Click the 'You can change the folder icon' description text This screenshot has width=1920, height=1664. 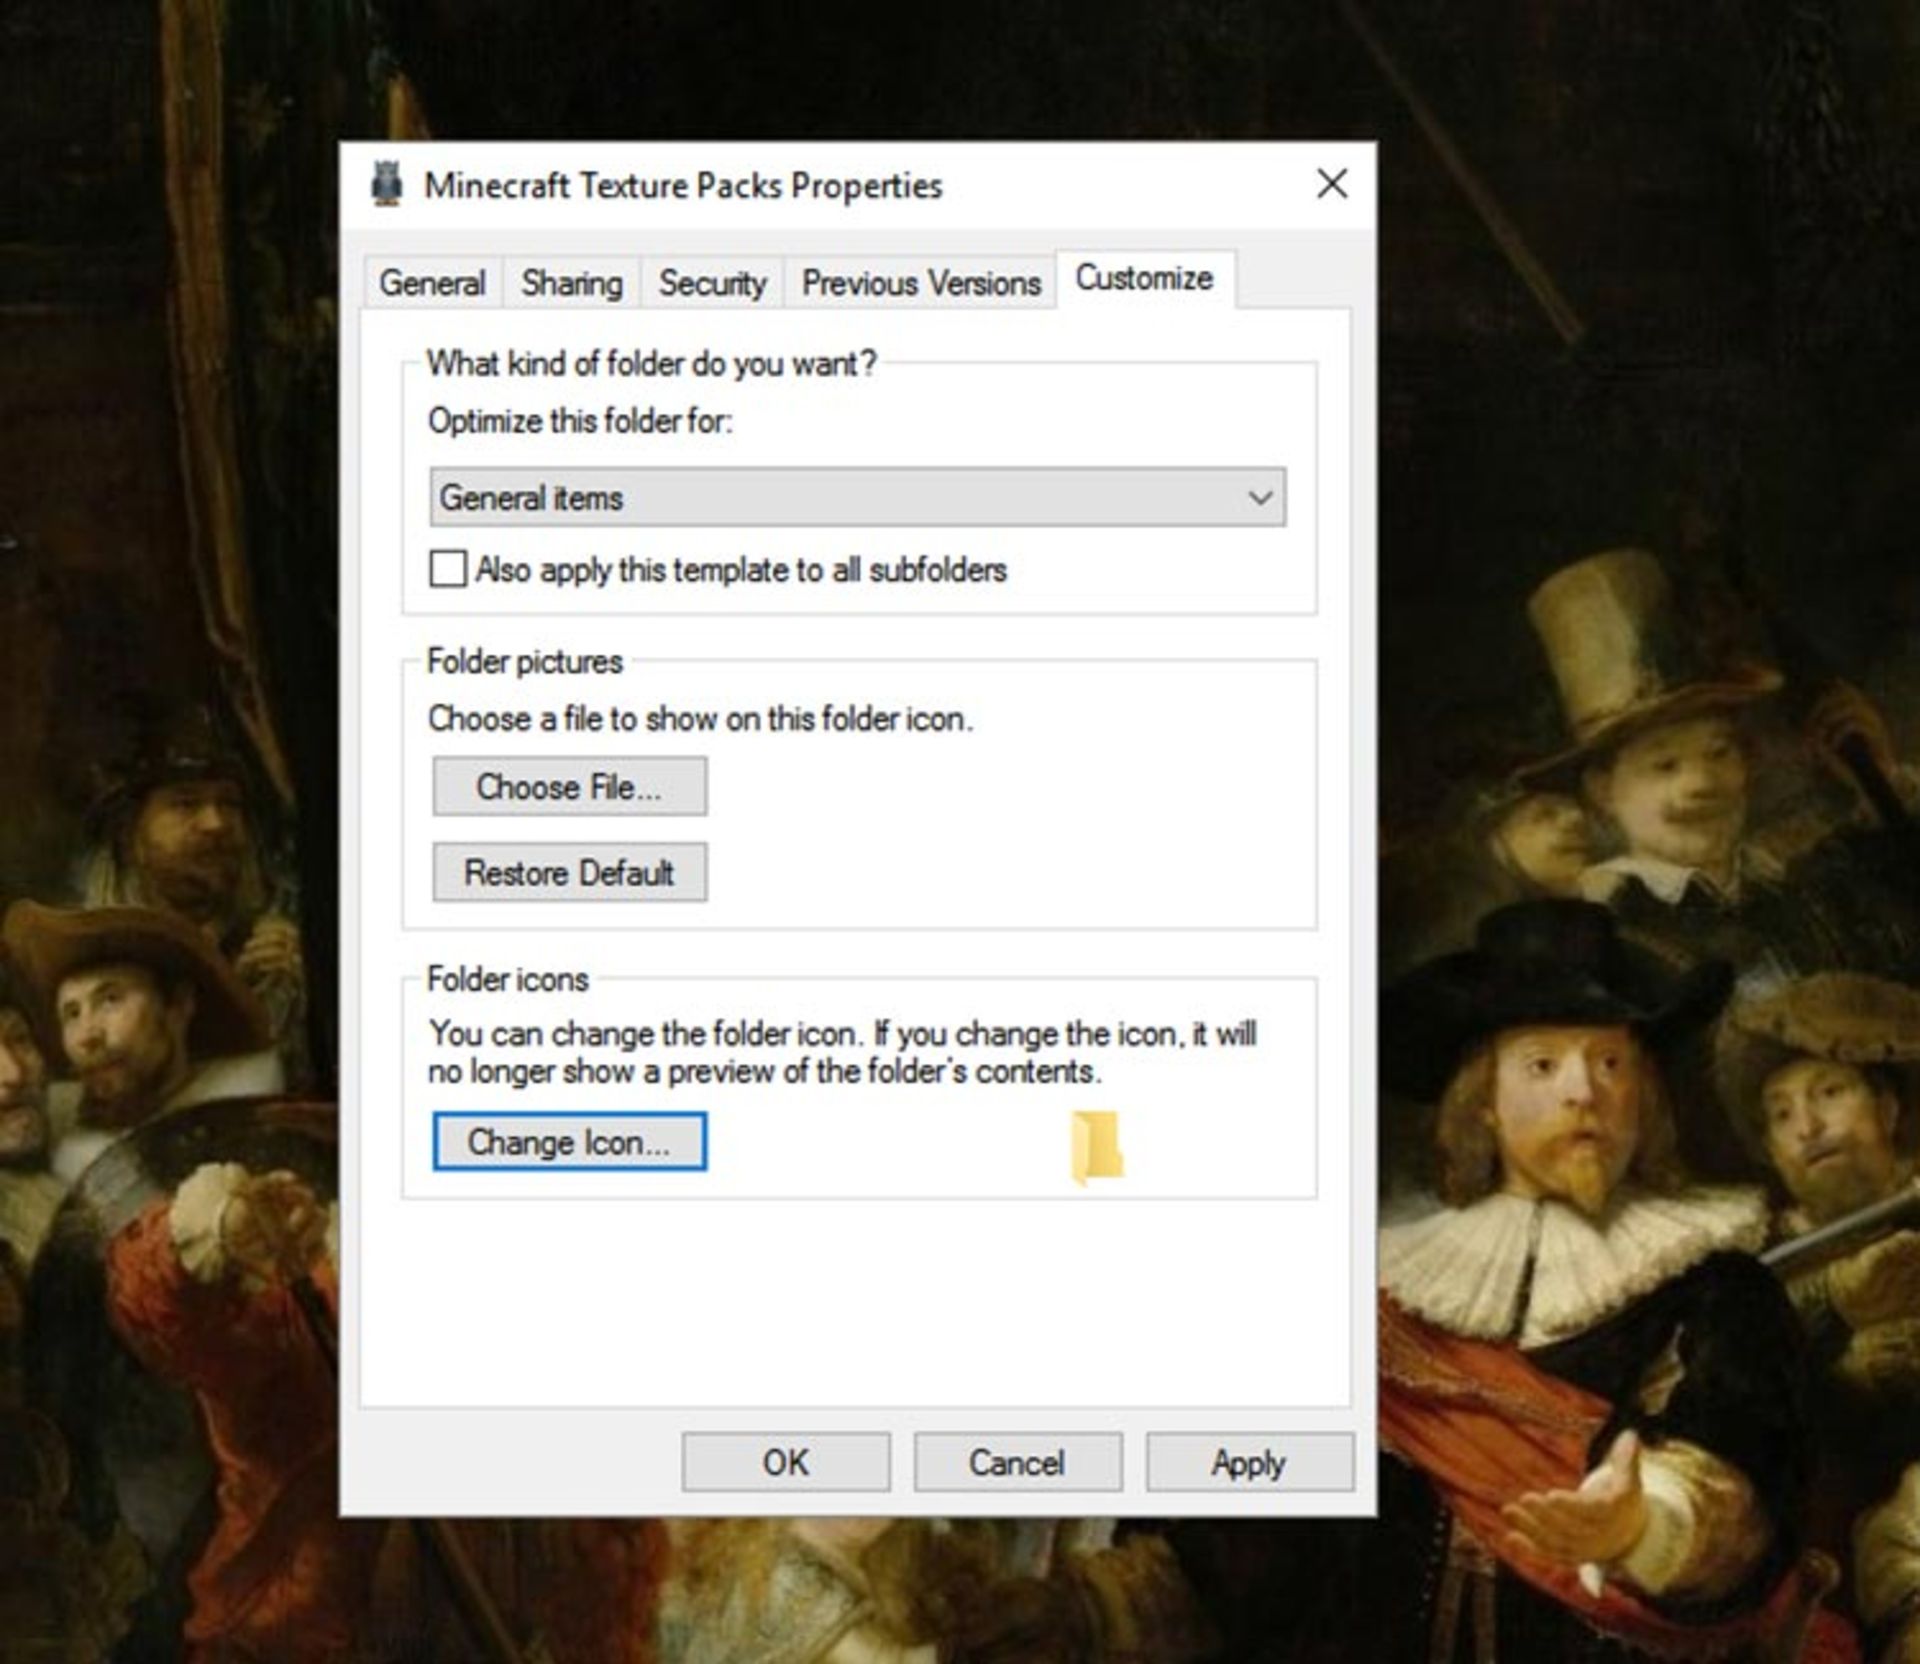click(x=842, y=1052)
